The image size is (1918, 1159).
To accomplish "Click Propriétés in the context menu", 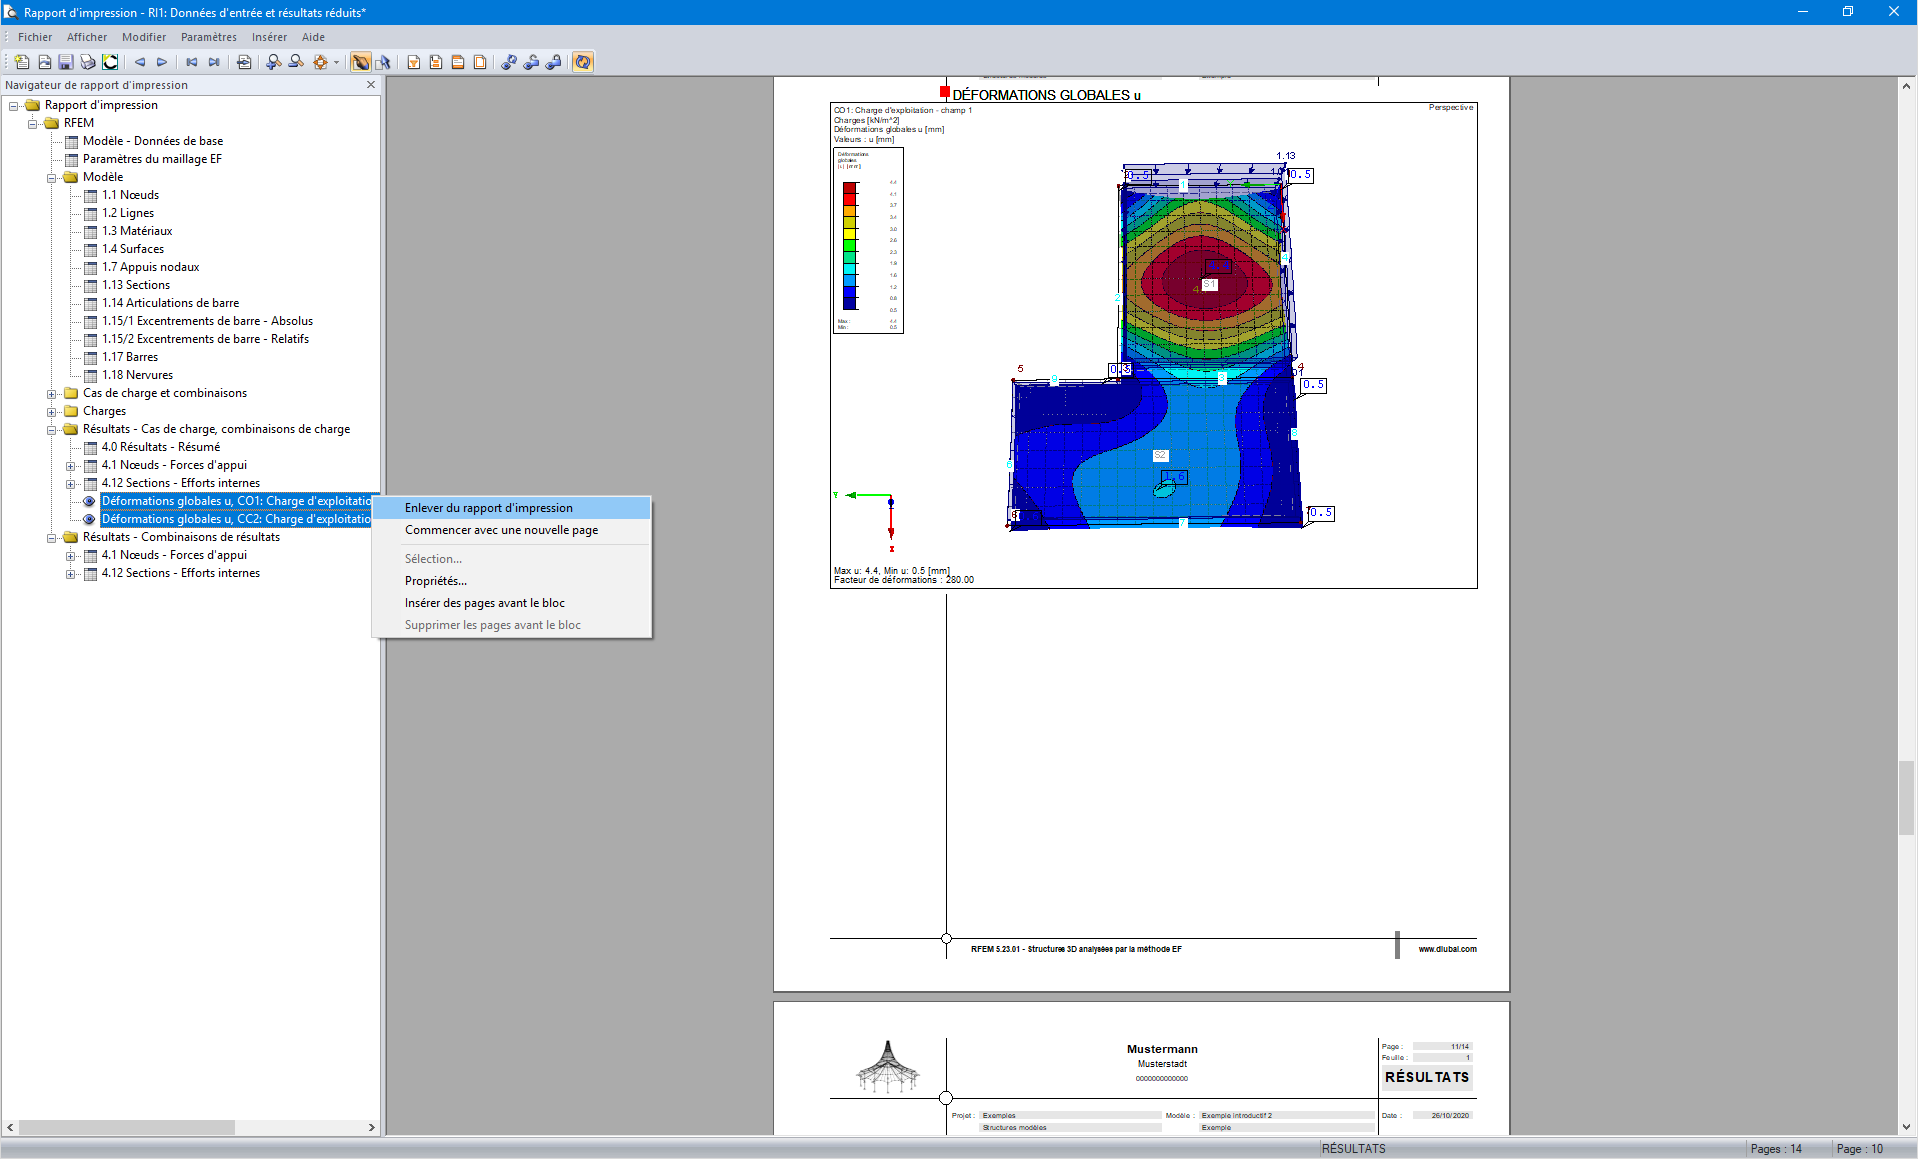I will (436, 581).
